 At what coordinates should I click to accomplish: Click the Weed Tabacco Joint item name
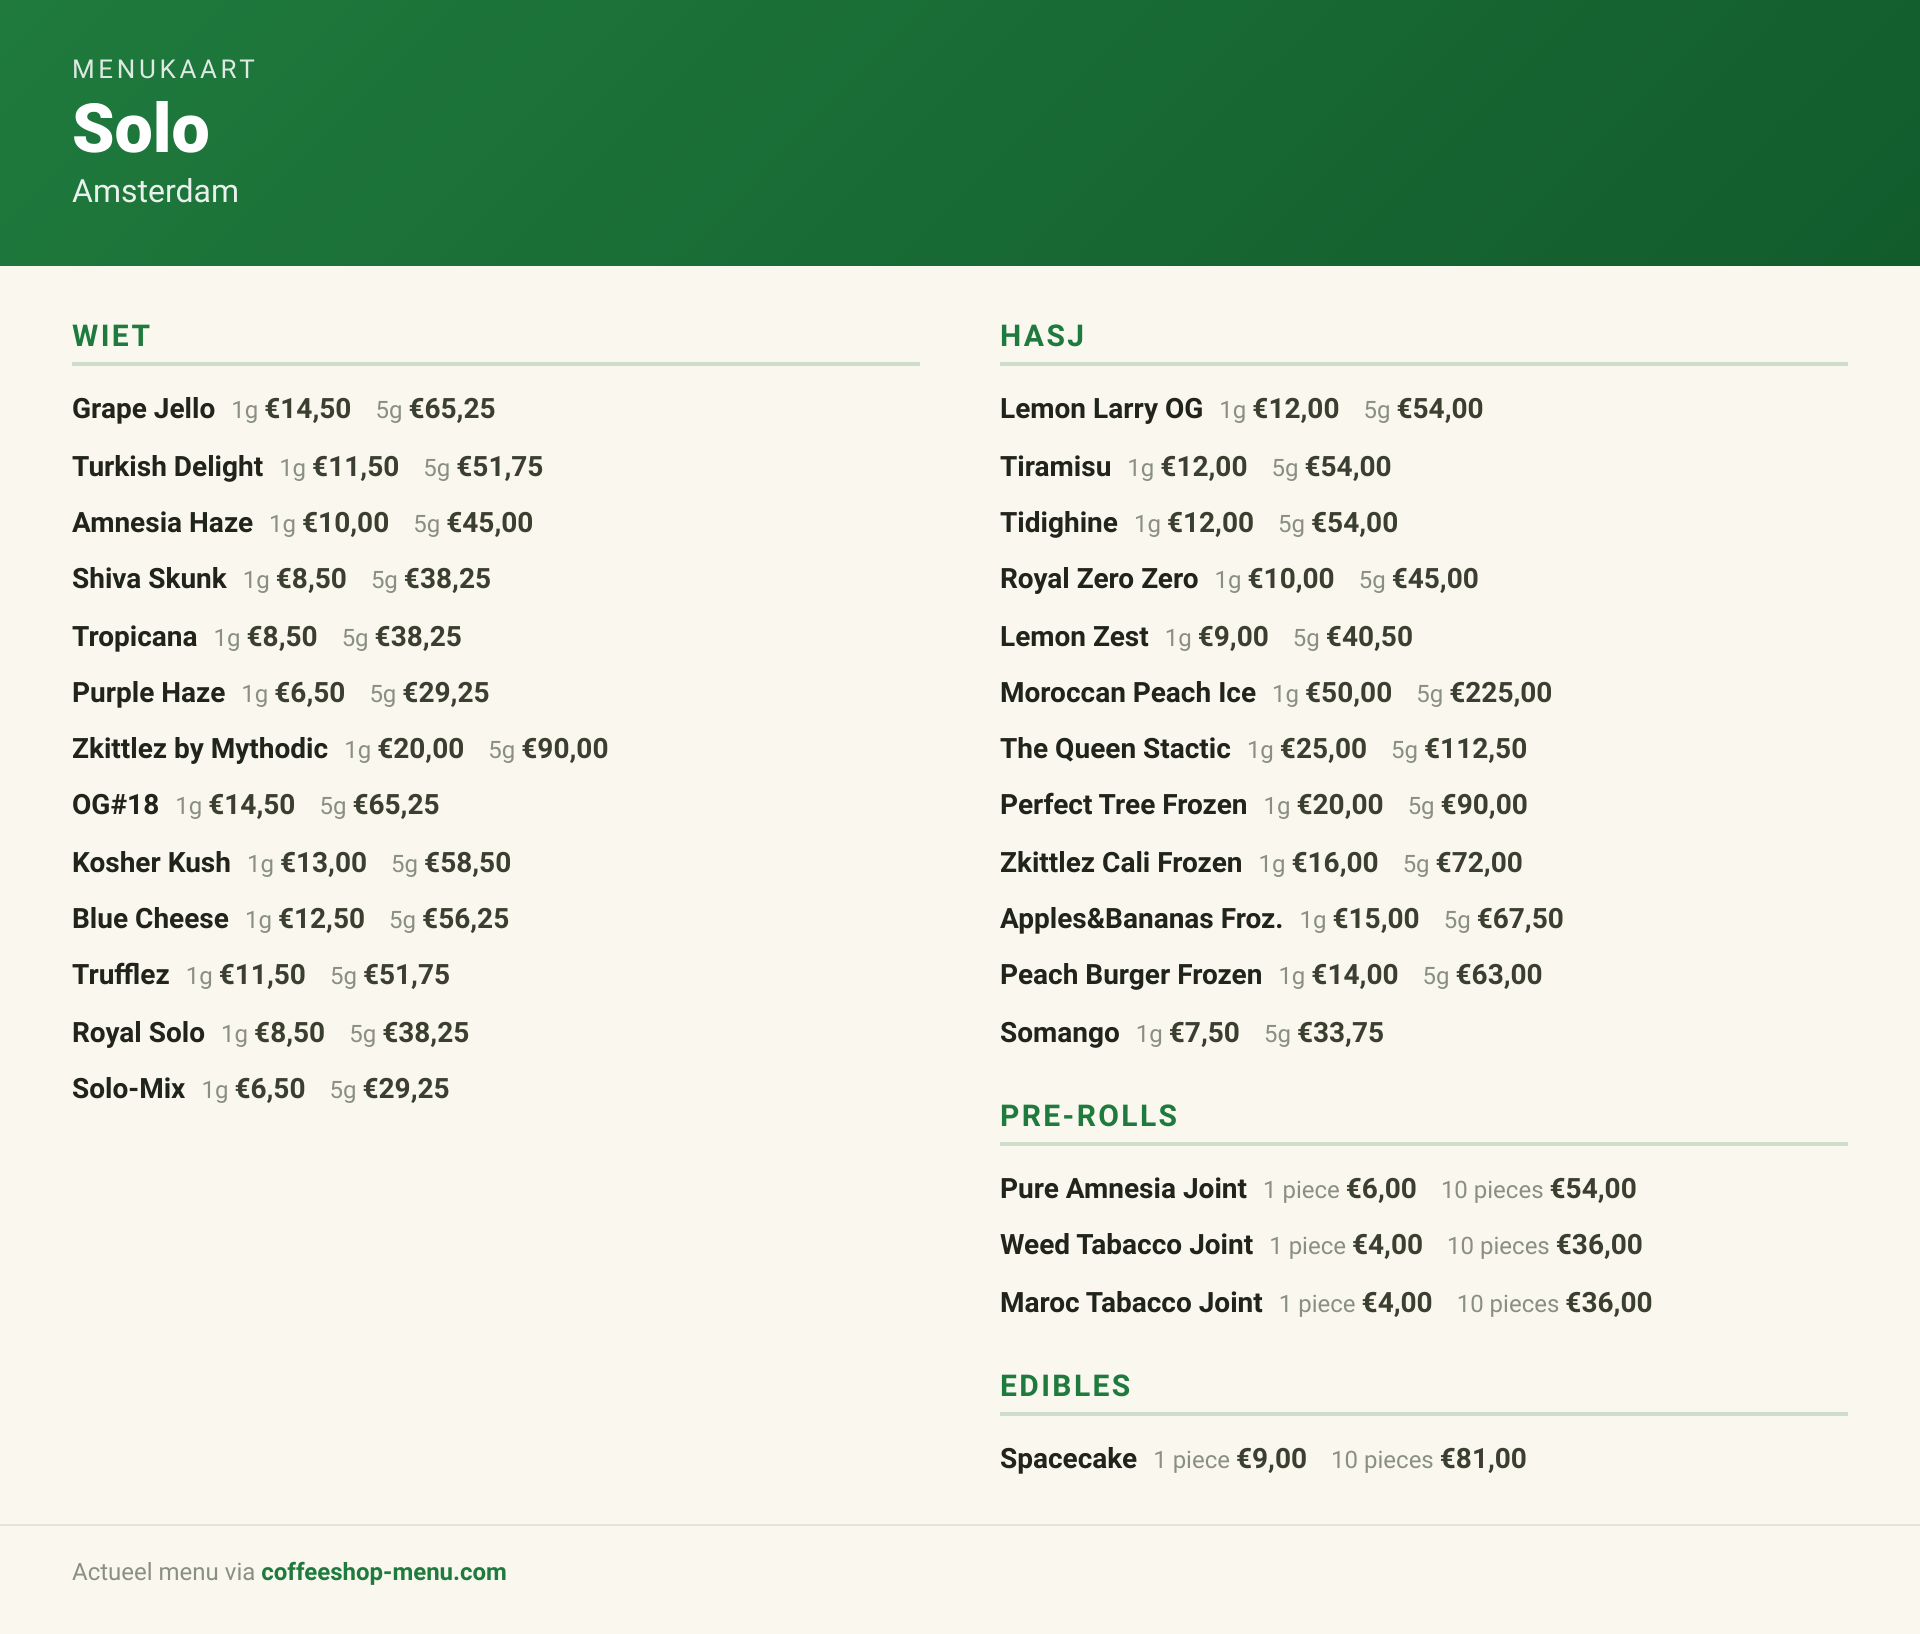pyautogui.click(x=1126, y=1245)
